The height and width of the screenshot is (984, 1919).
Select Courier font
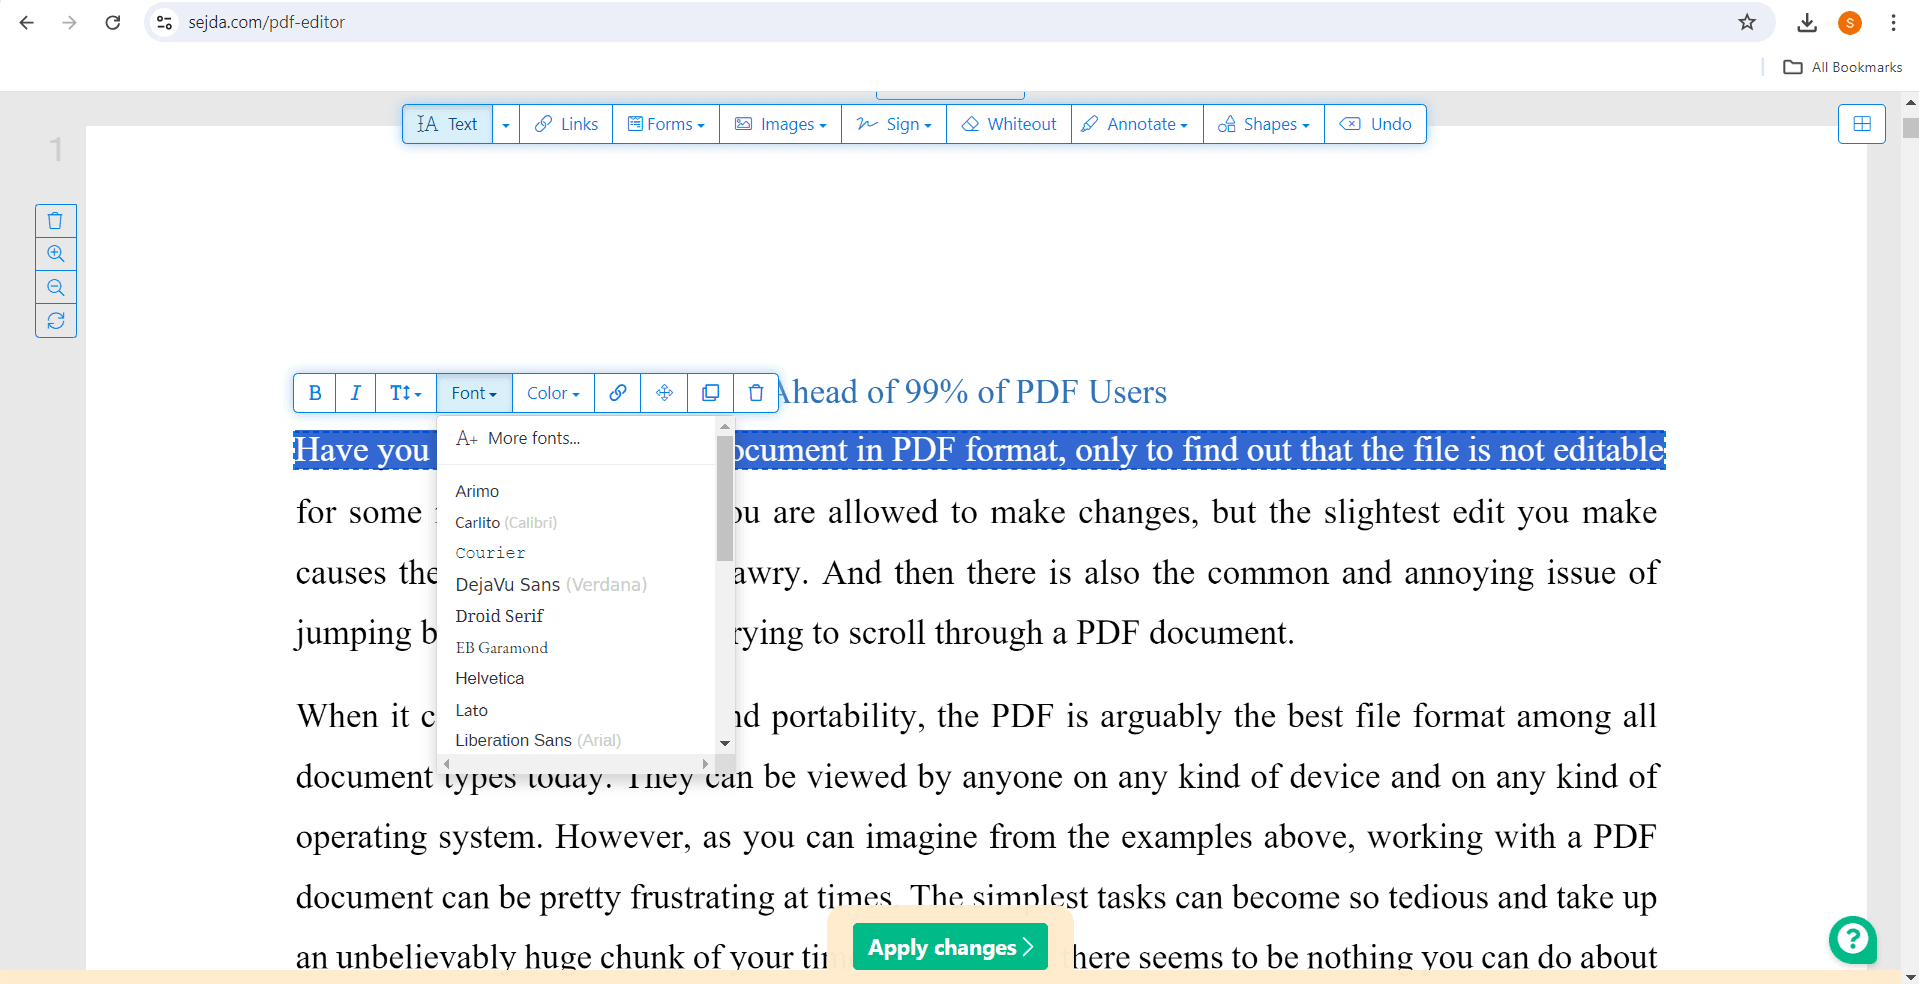pos(490,553)
